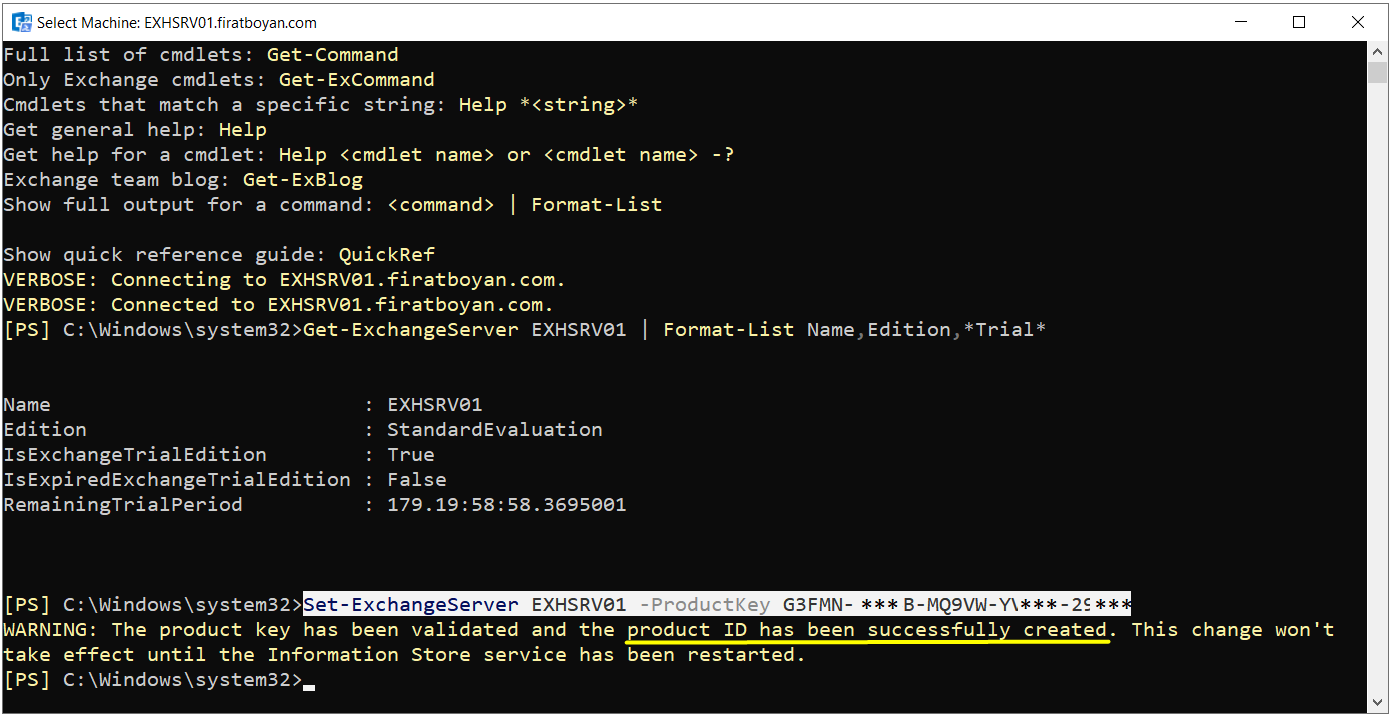Image resolution: width=1395 pixels, height=717 pixels.
Task: Click the 'WARNING:' text
Action: 51,630
